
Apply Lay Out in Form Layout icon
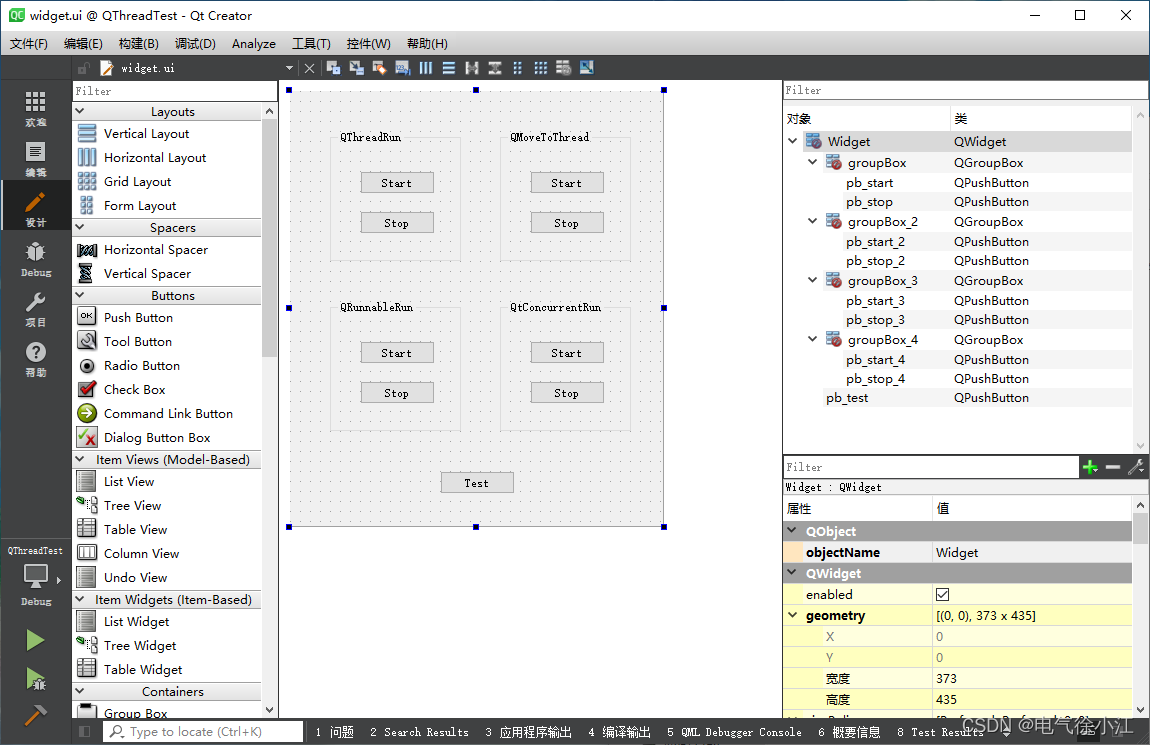point(518,68)
